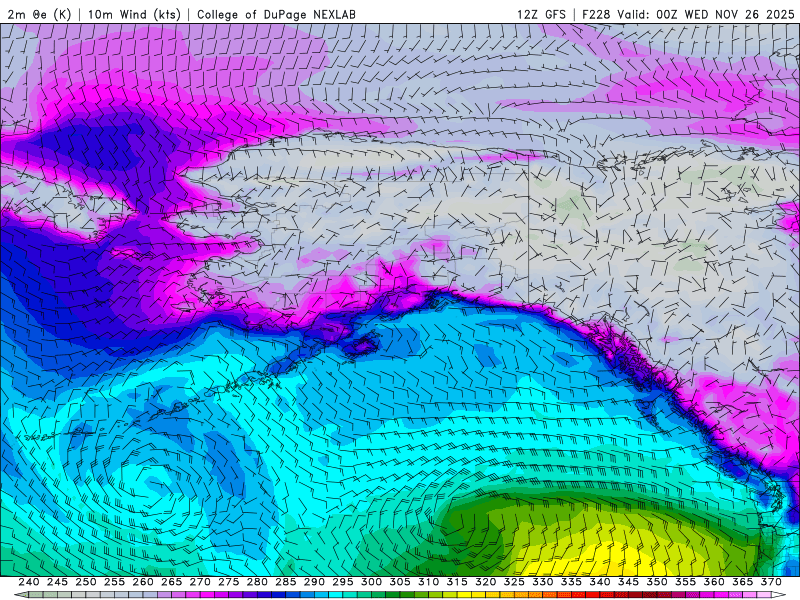Click the 265 value on the color scale
Image resolution: width=800 pixels, height=600 pixels.
(171, 582)
